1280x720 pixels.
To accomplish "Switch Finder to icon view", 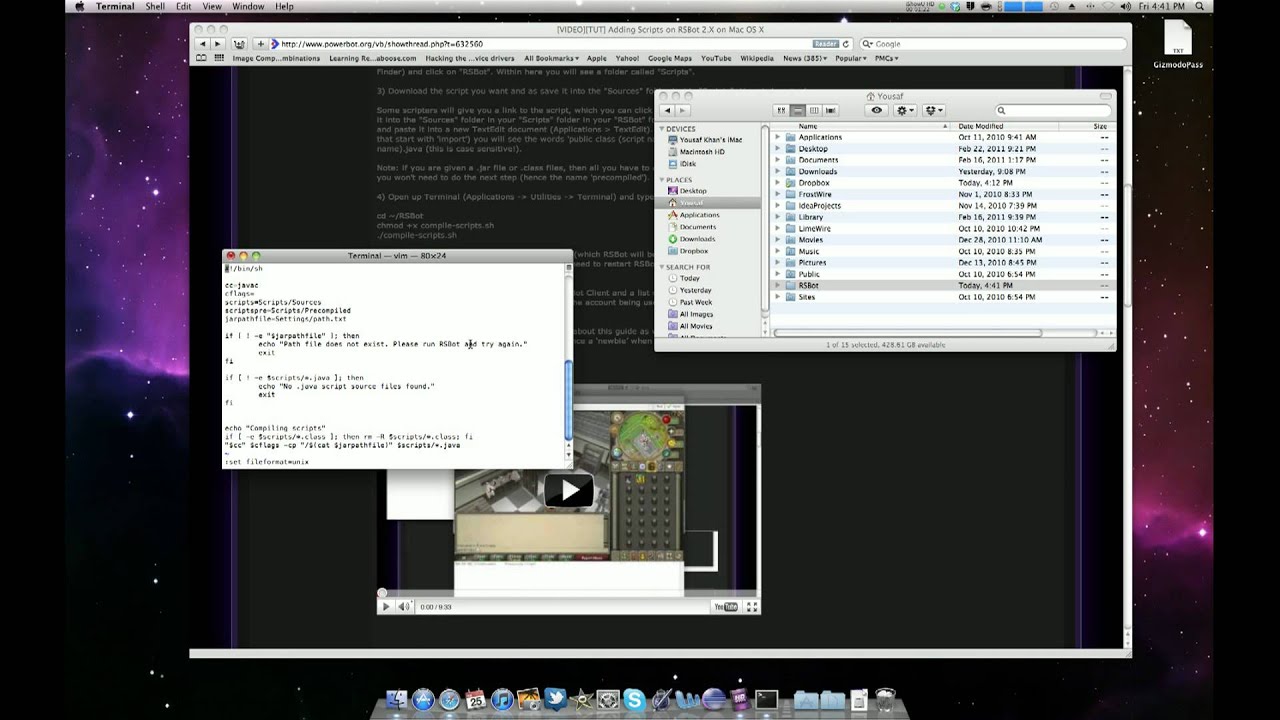I will (x=781, y=110).
